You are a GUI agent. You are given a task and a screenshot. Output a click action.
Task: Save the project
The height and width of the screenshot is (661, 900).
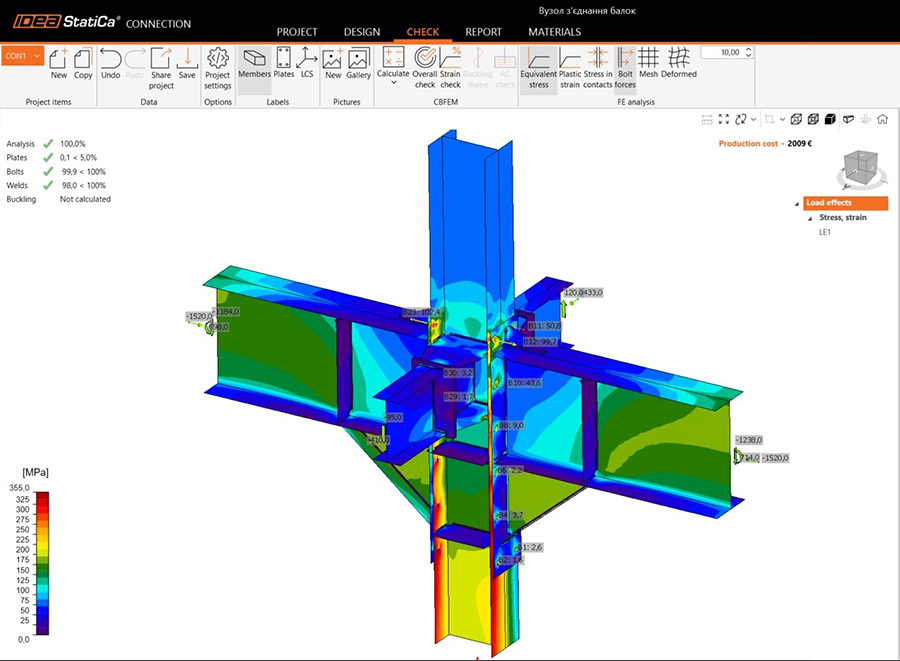[x=187, y=64]
